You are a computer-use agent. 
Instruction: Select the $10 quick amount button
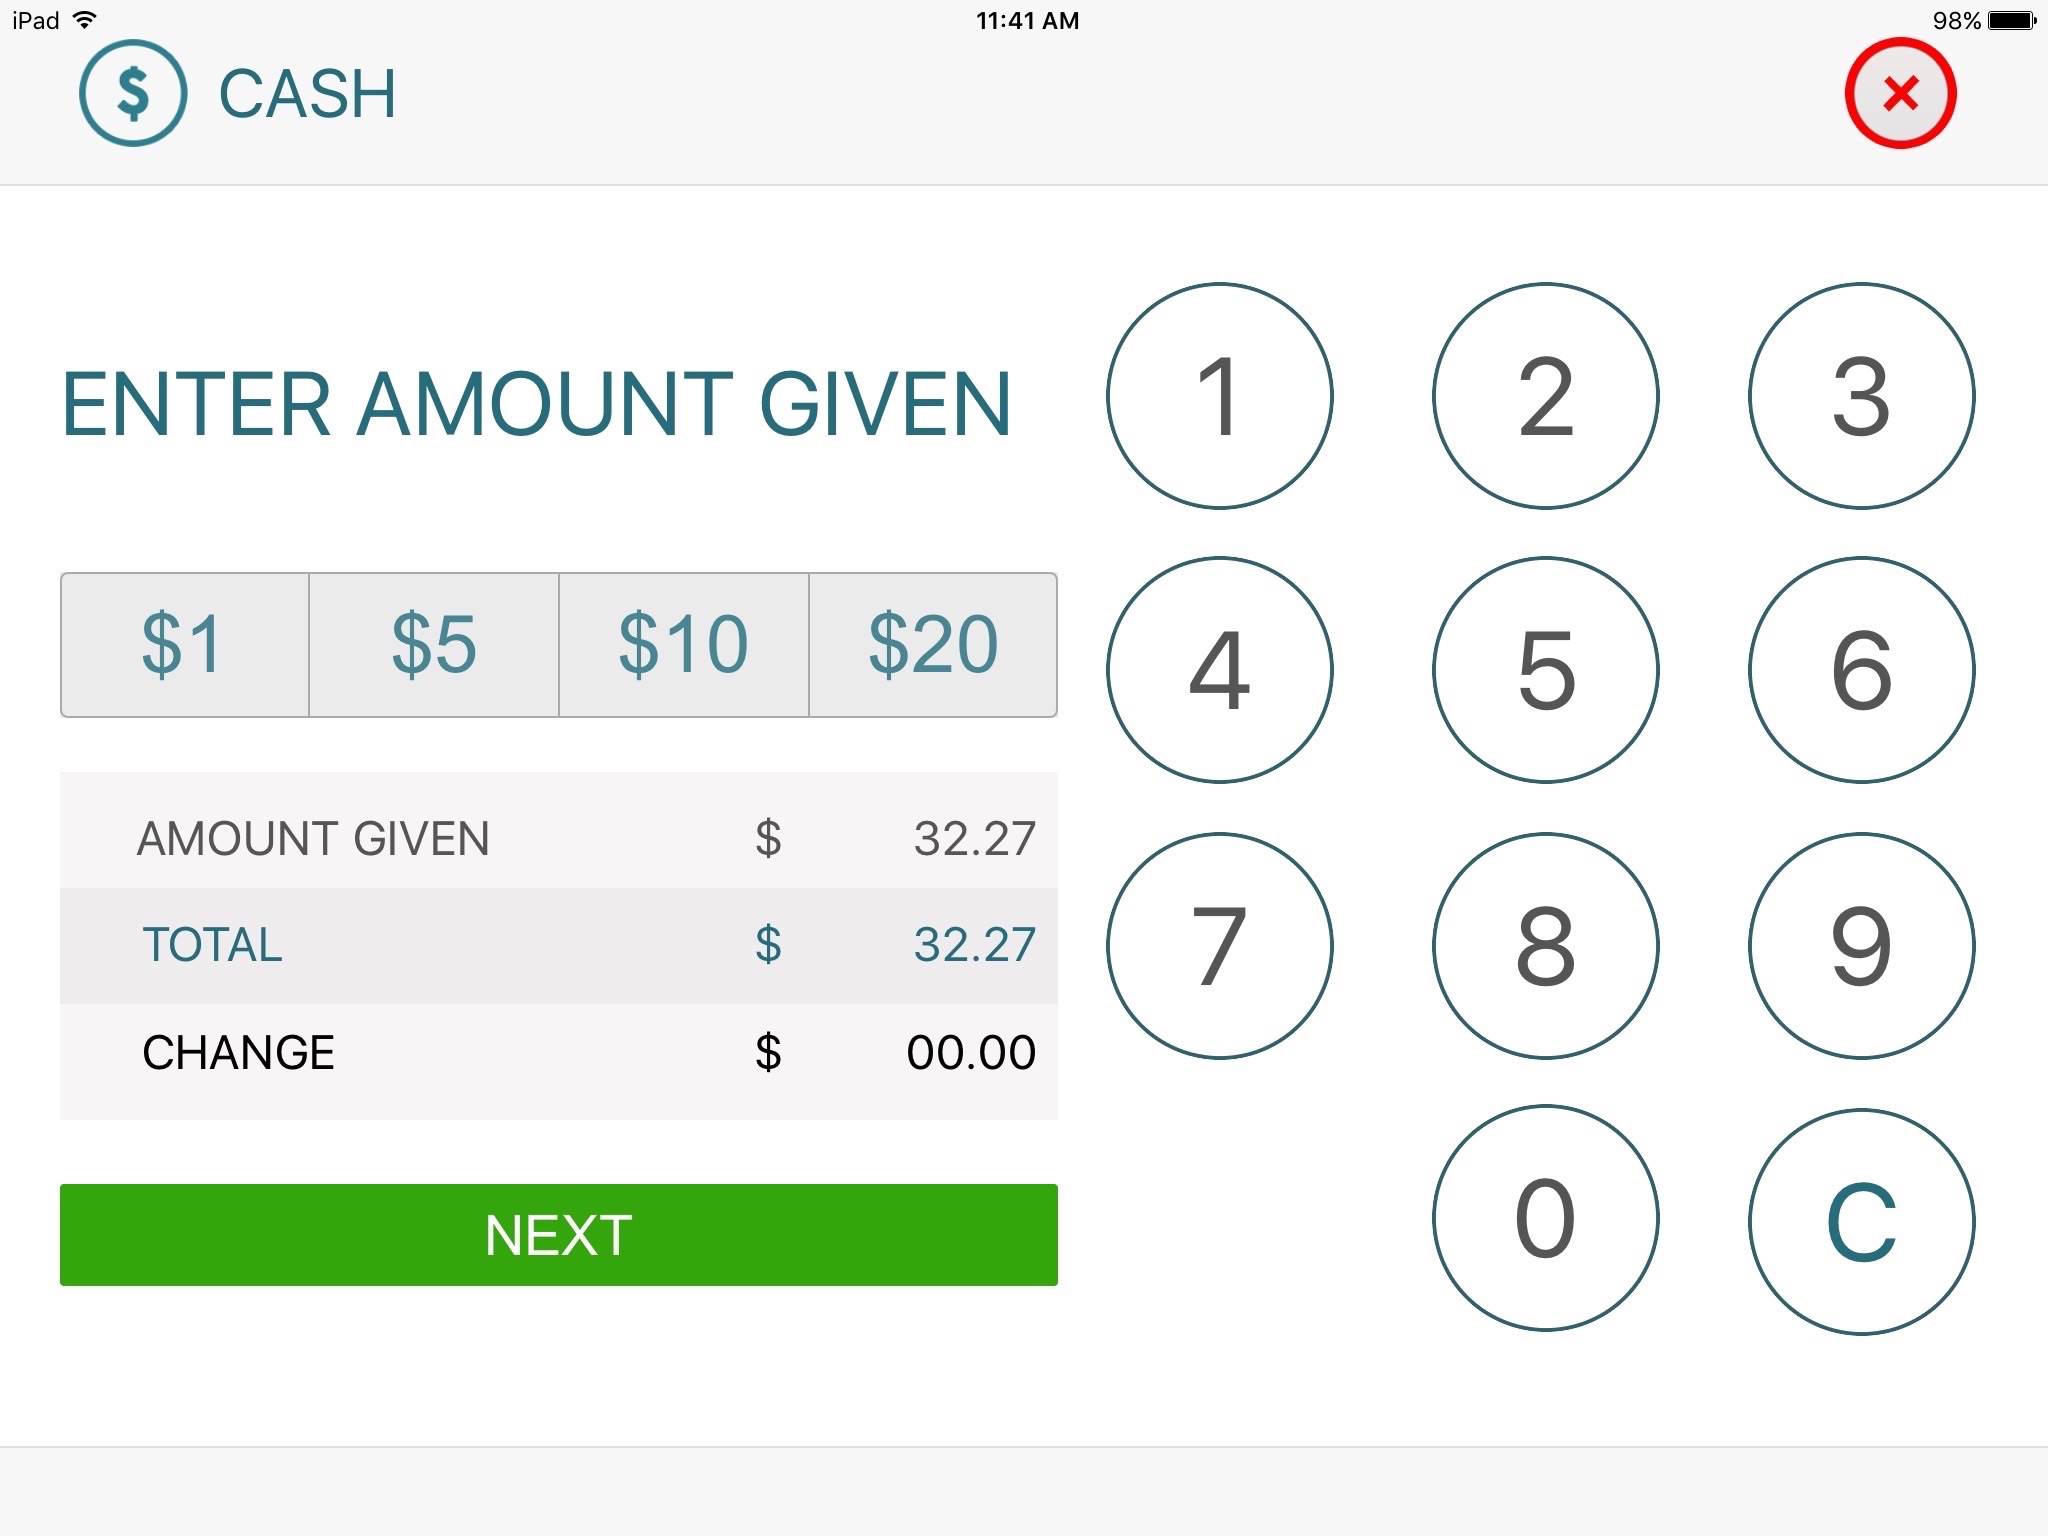pos(681,642)
